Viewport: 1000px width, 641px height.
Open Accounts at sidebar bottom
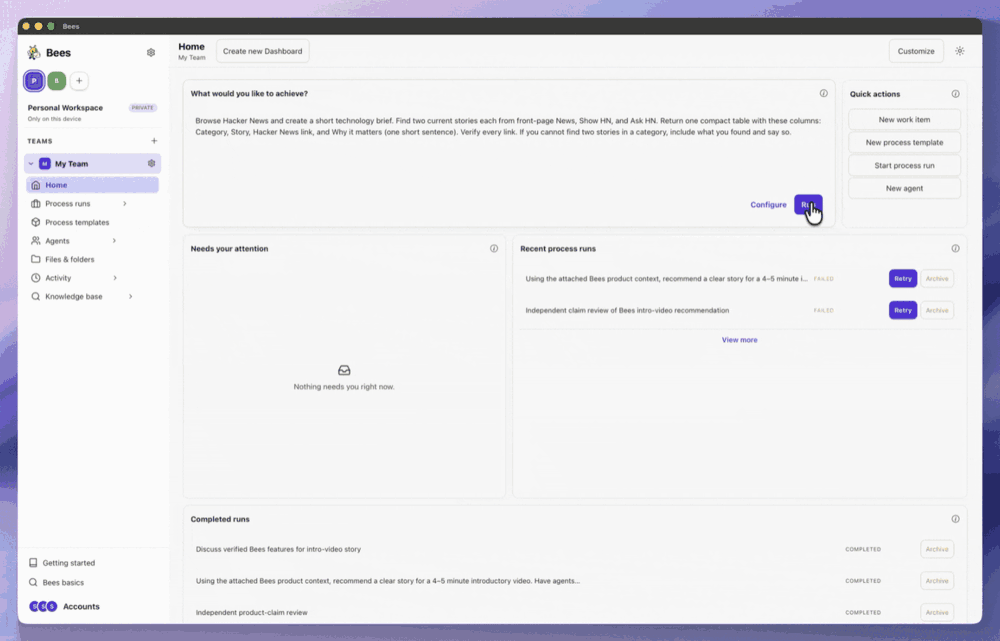click(x=64, y=607)
